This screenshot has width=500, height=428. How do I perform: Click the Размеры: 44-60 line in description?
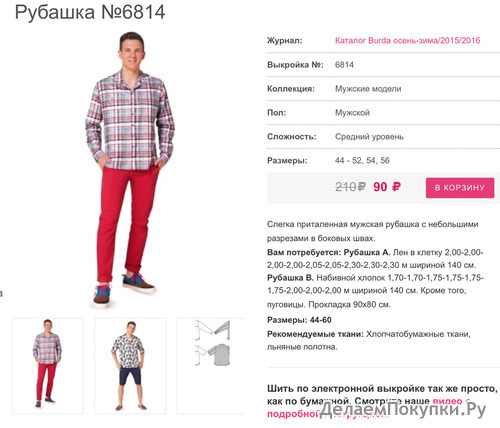click(x=299, y=320)
